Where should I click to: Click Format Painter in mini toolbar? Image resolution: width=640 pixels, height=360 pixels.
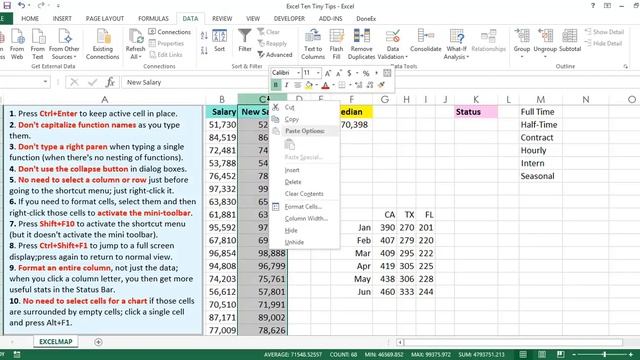[x=381, y=85]
